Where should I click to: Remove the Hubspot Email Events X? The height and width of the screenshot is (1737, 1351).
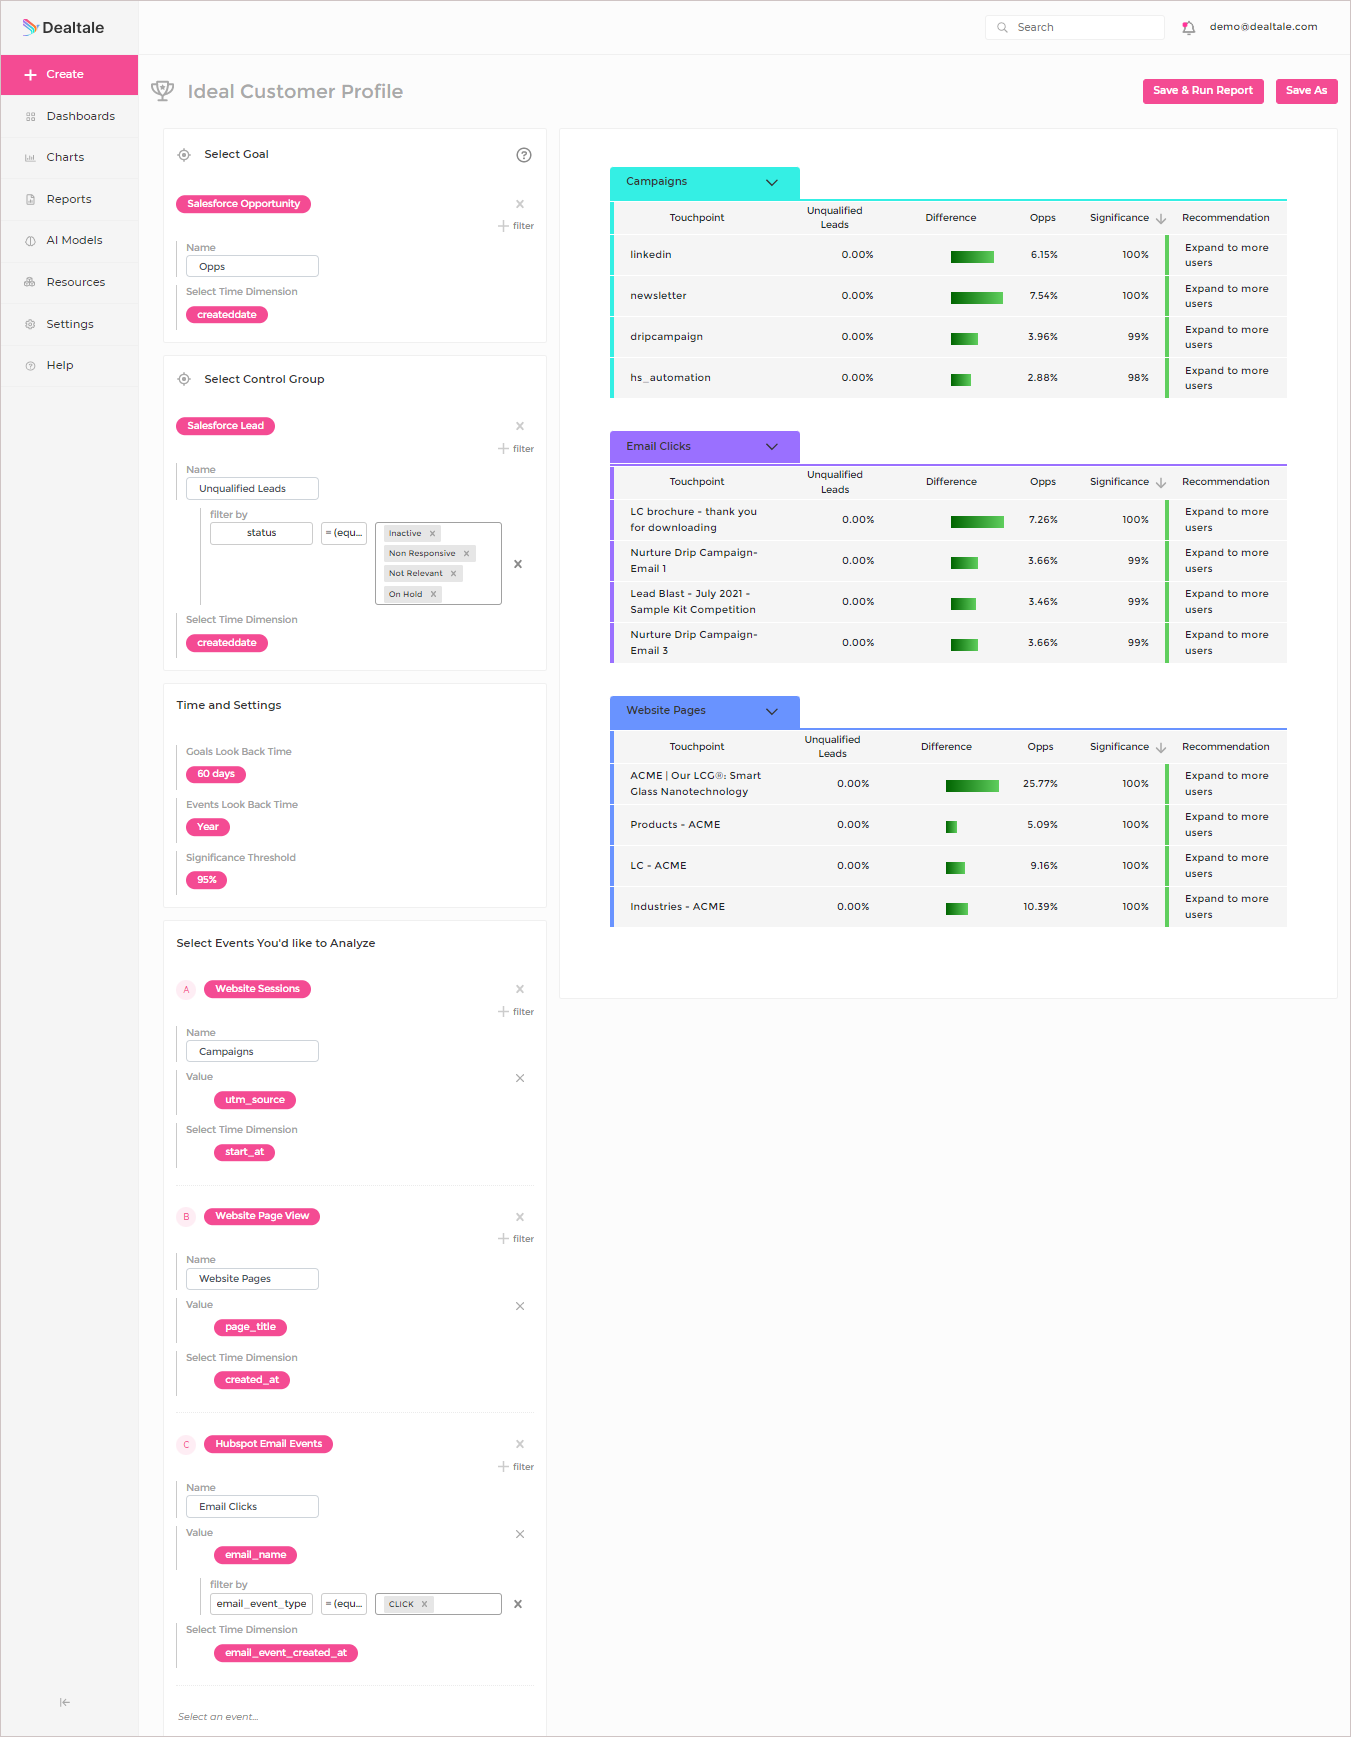tap(520, 1444)
